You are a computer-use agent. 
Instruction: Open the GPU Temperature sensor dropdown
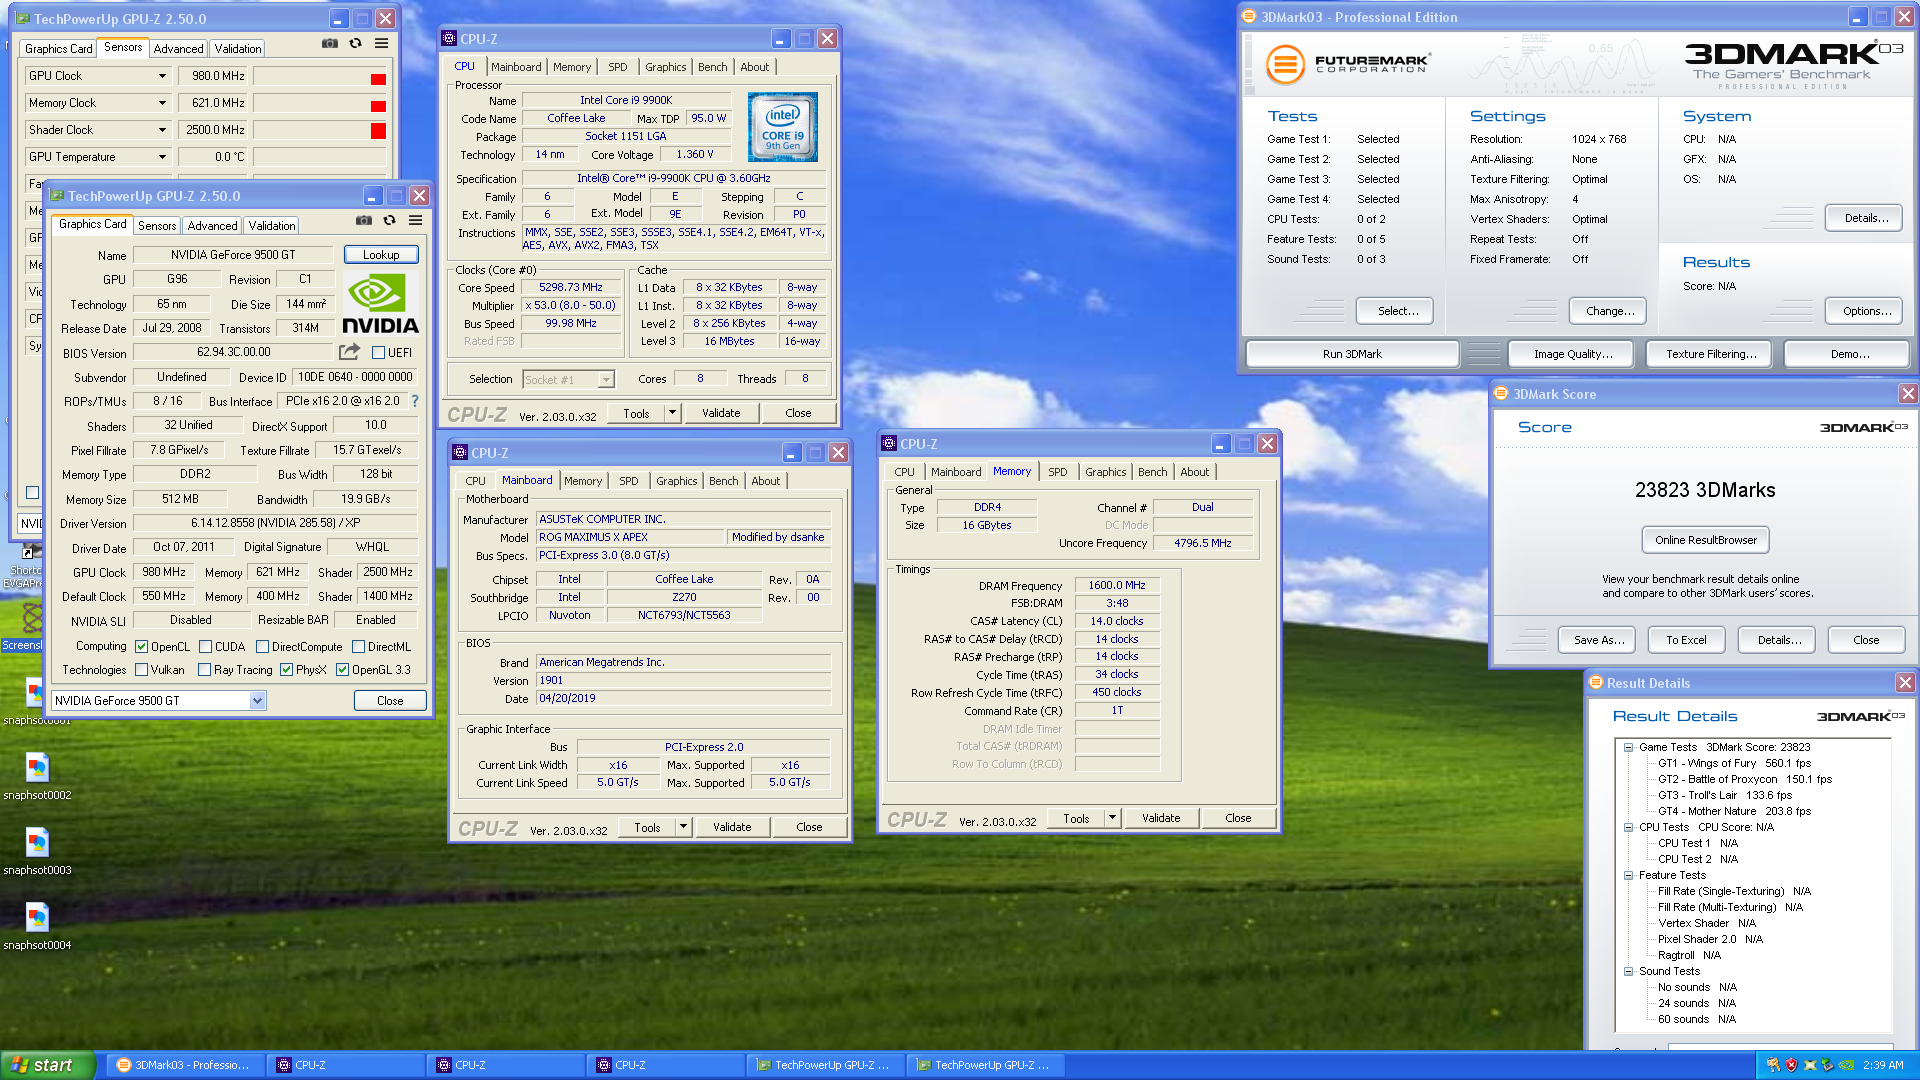point(162,157)
